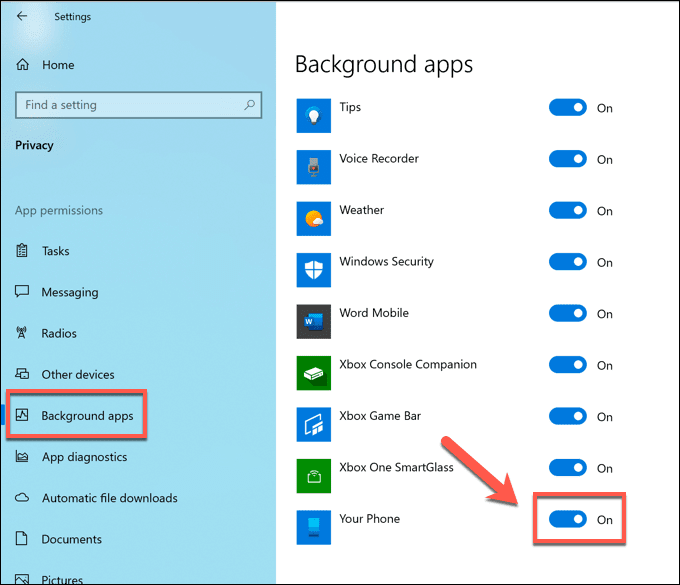680x585 pixels.
Task: Click the Xbox Game Bar icon
Action: click(314, 425)
